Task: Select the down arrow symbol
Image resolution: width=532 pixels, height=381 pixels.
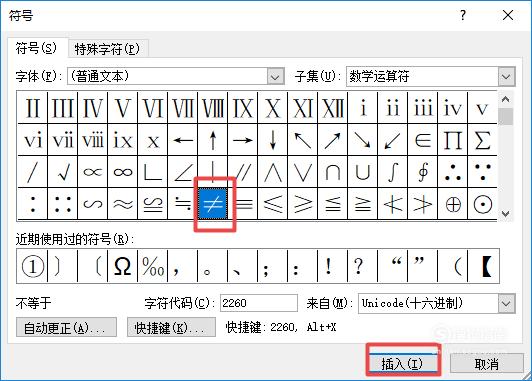Action: click(273, 140)
